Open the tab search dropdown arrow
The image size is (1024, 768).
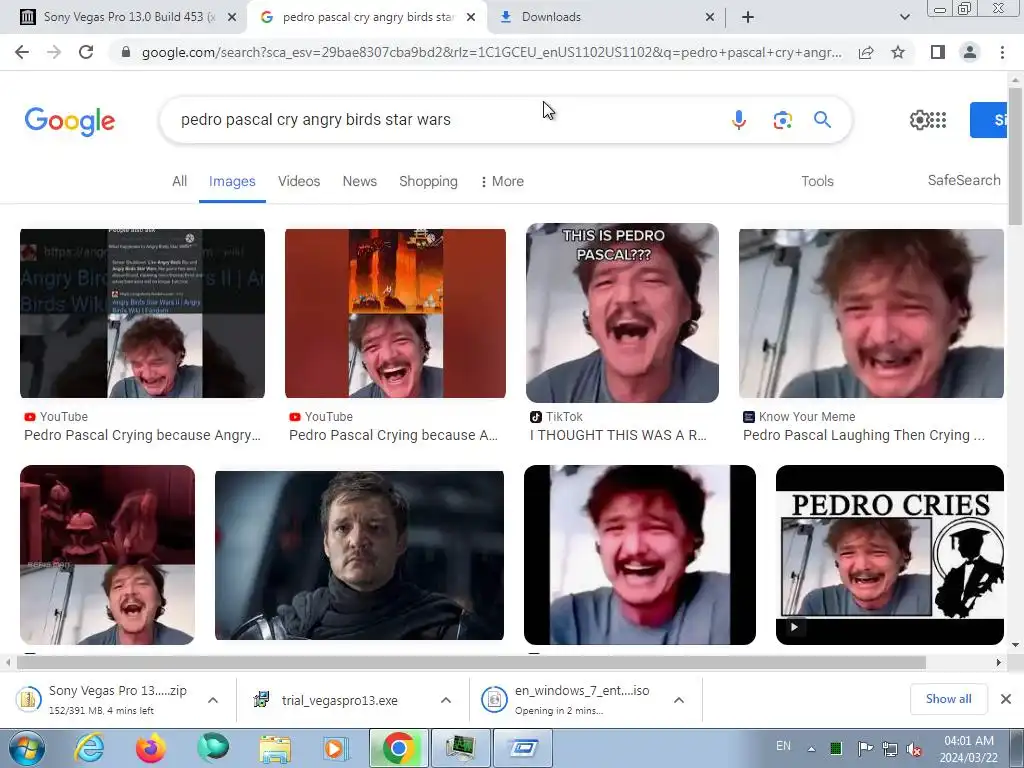coord(904,17)
